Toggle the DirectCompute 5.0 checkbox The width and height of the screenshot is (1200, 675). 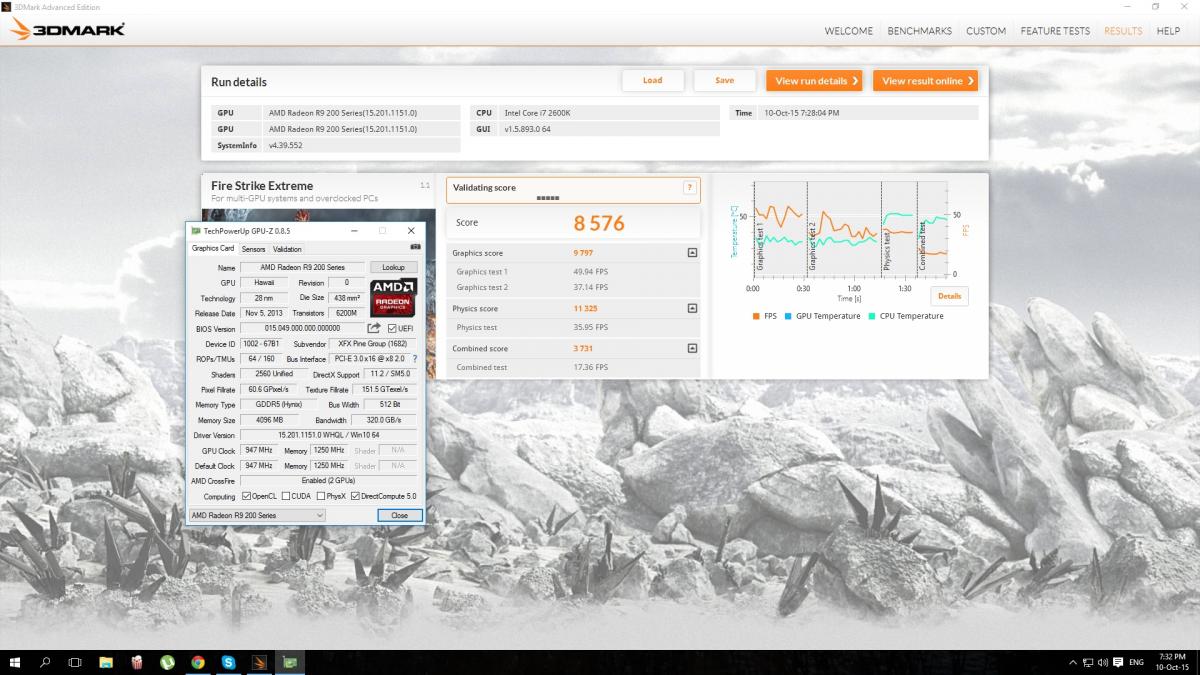(x=355, y=496)
